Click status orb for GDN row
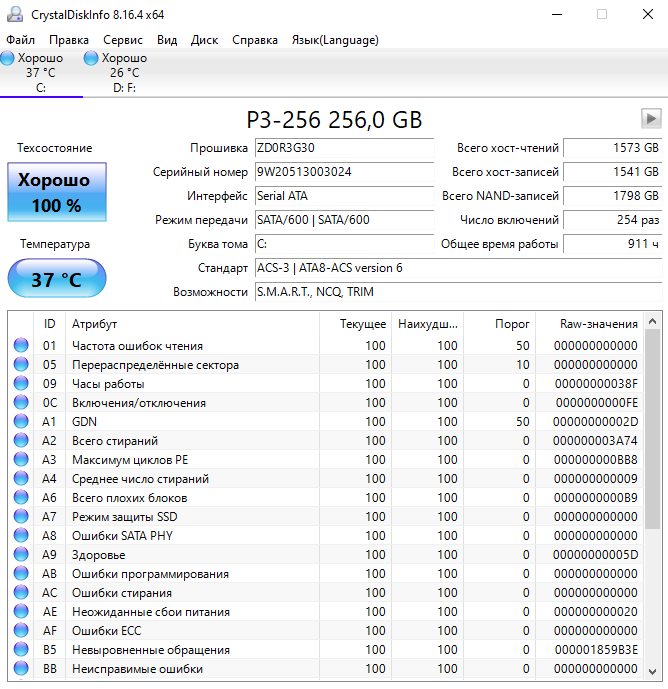Image resolution: width=668 pixels, height=689 pixels. (21, 421)
